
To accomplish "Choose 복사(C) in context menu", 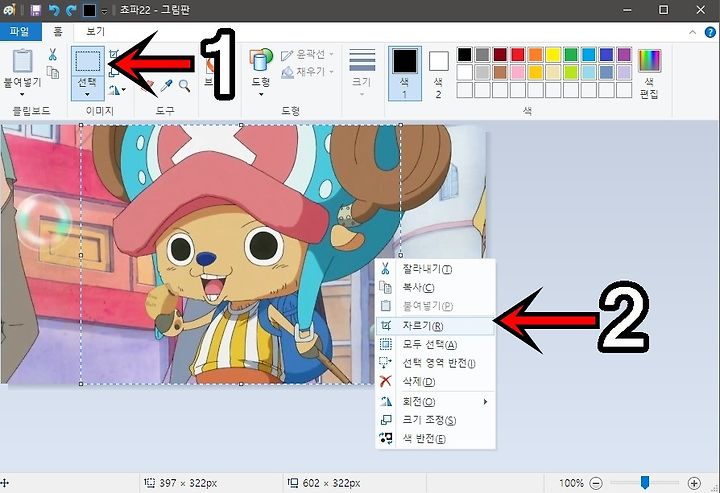I will pyautogui.click(x=435, y=287).
